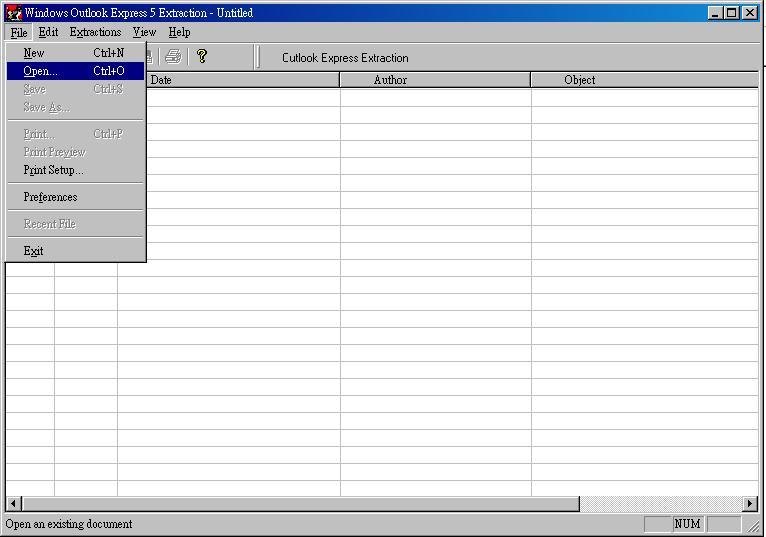This screenshot has height=537, width=766.
Task: Maximize the Outlook Express 5 Extraction window
Action: [x=731, y=13]
